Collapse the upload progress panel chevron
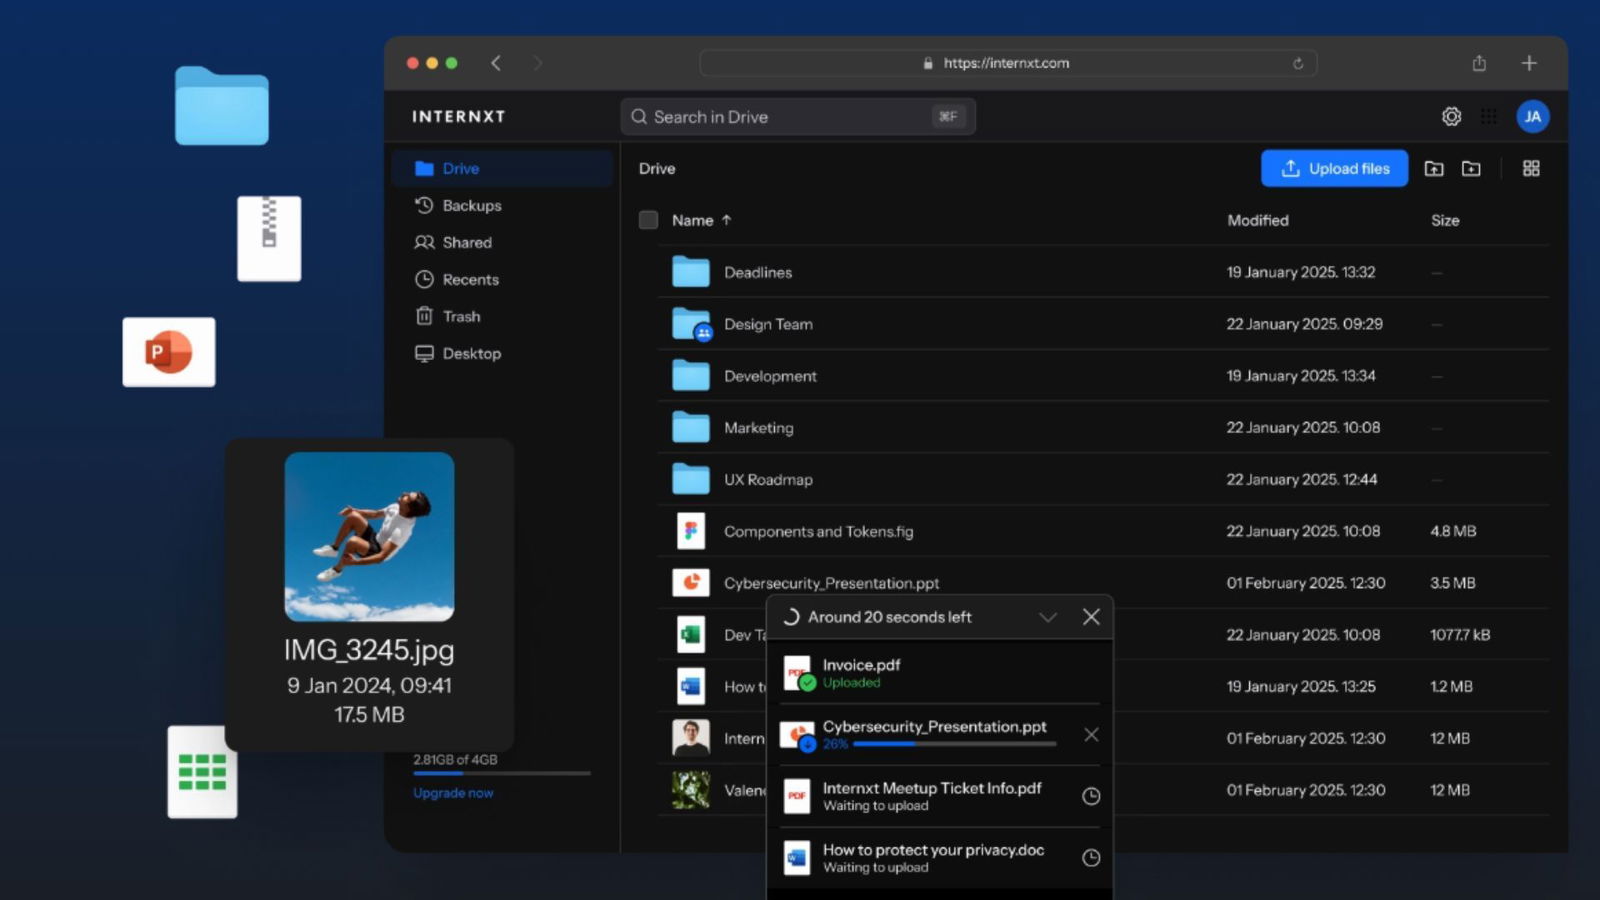This screenshot has width=1600, height=900. [1047, 617]
